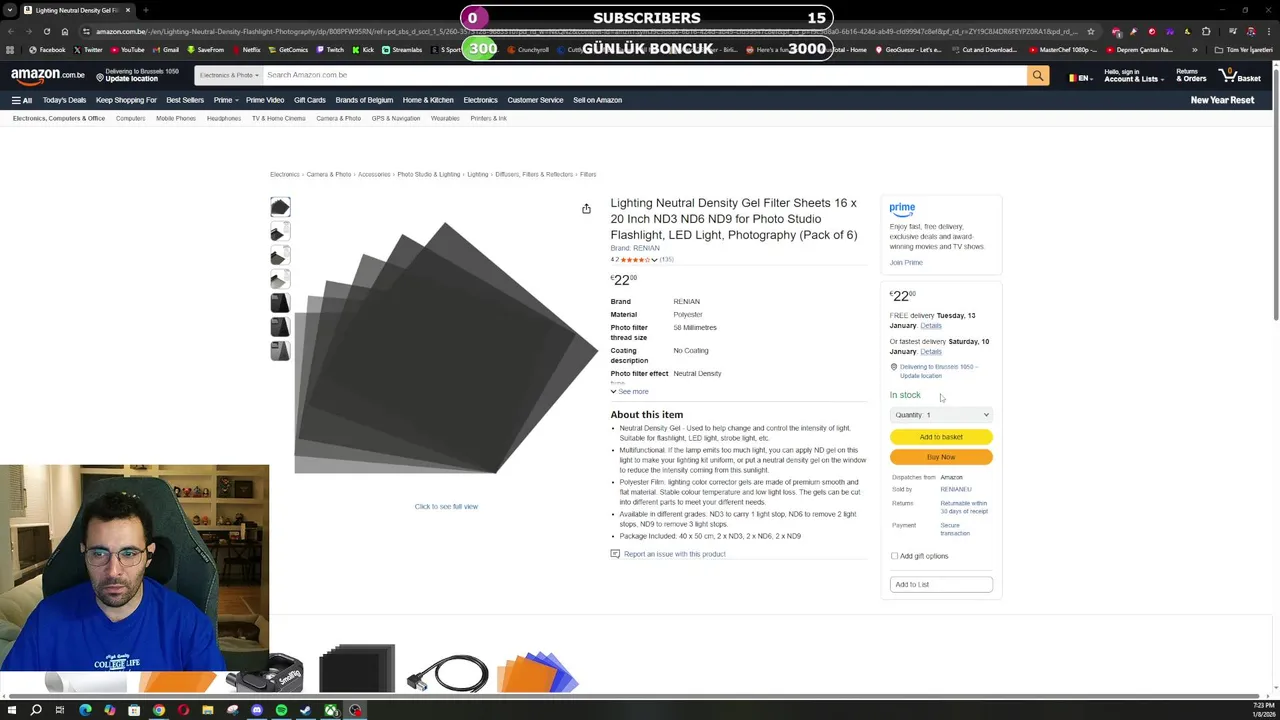This screenshot has width=1280, height=720.
Task: Open the basket cart icon
Action: pos(1240,75)
